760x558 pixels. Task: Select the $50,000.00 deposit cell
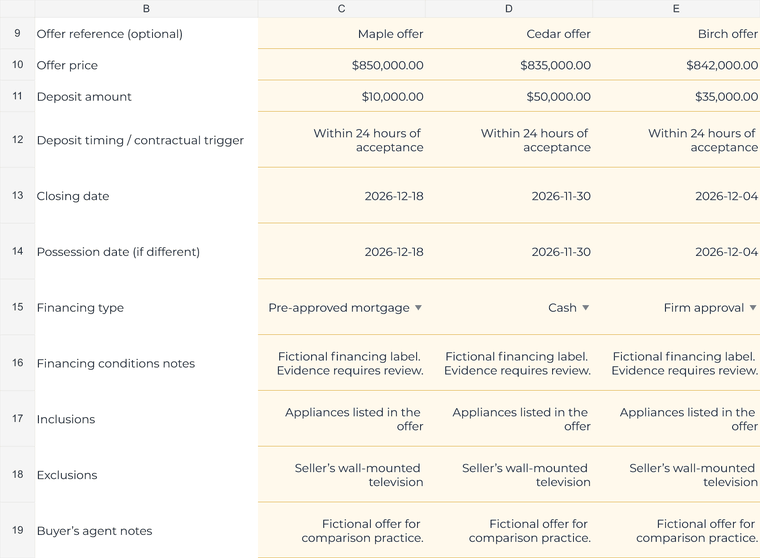509,96
